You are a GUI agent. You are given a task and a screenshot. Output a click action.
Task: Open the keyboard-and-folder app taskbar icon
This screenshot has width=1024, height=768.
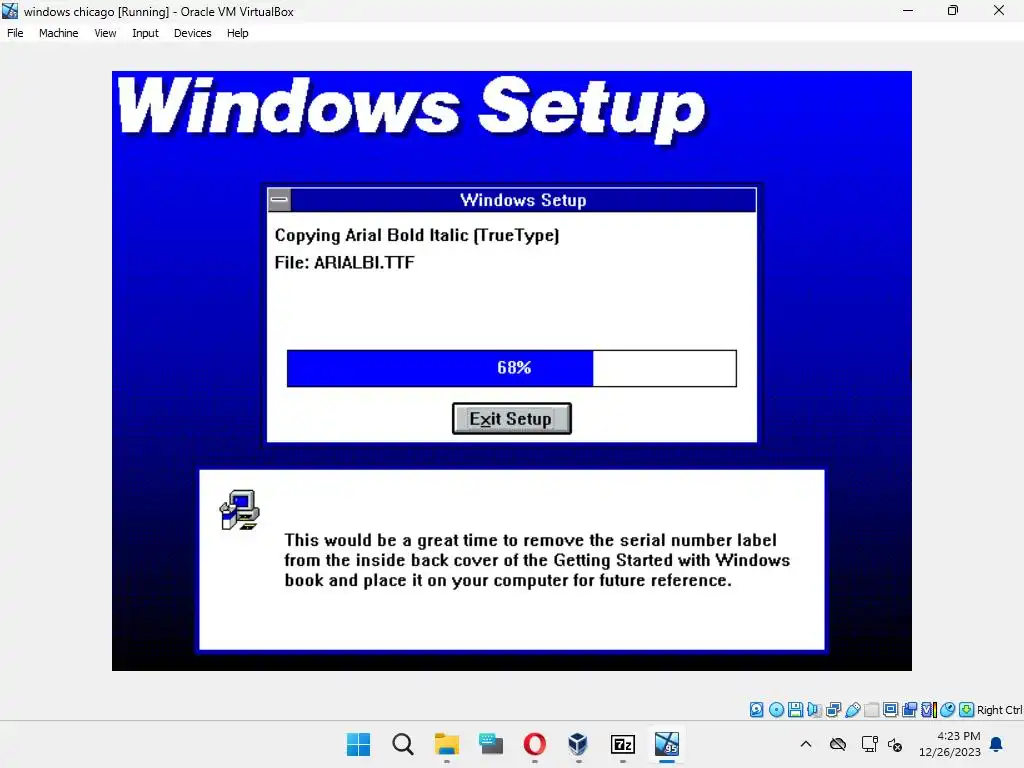click(490, 744)
